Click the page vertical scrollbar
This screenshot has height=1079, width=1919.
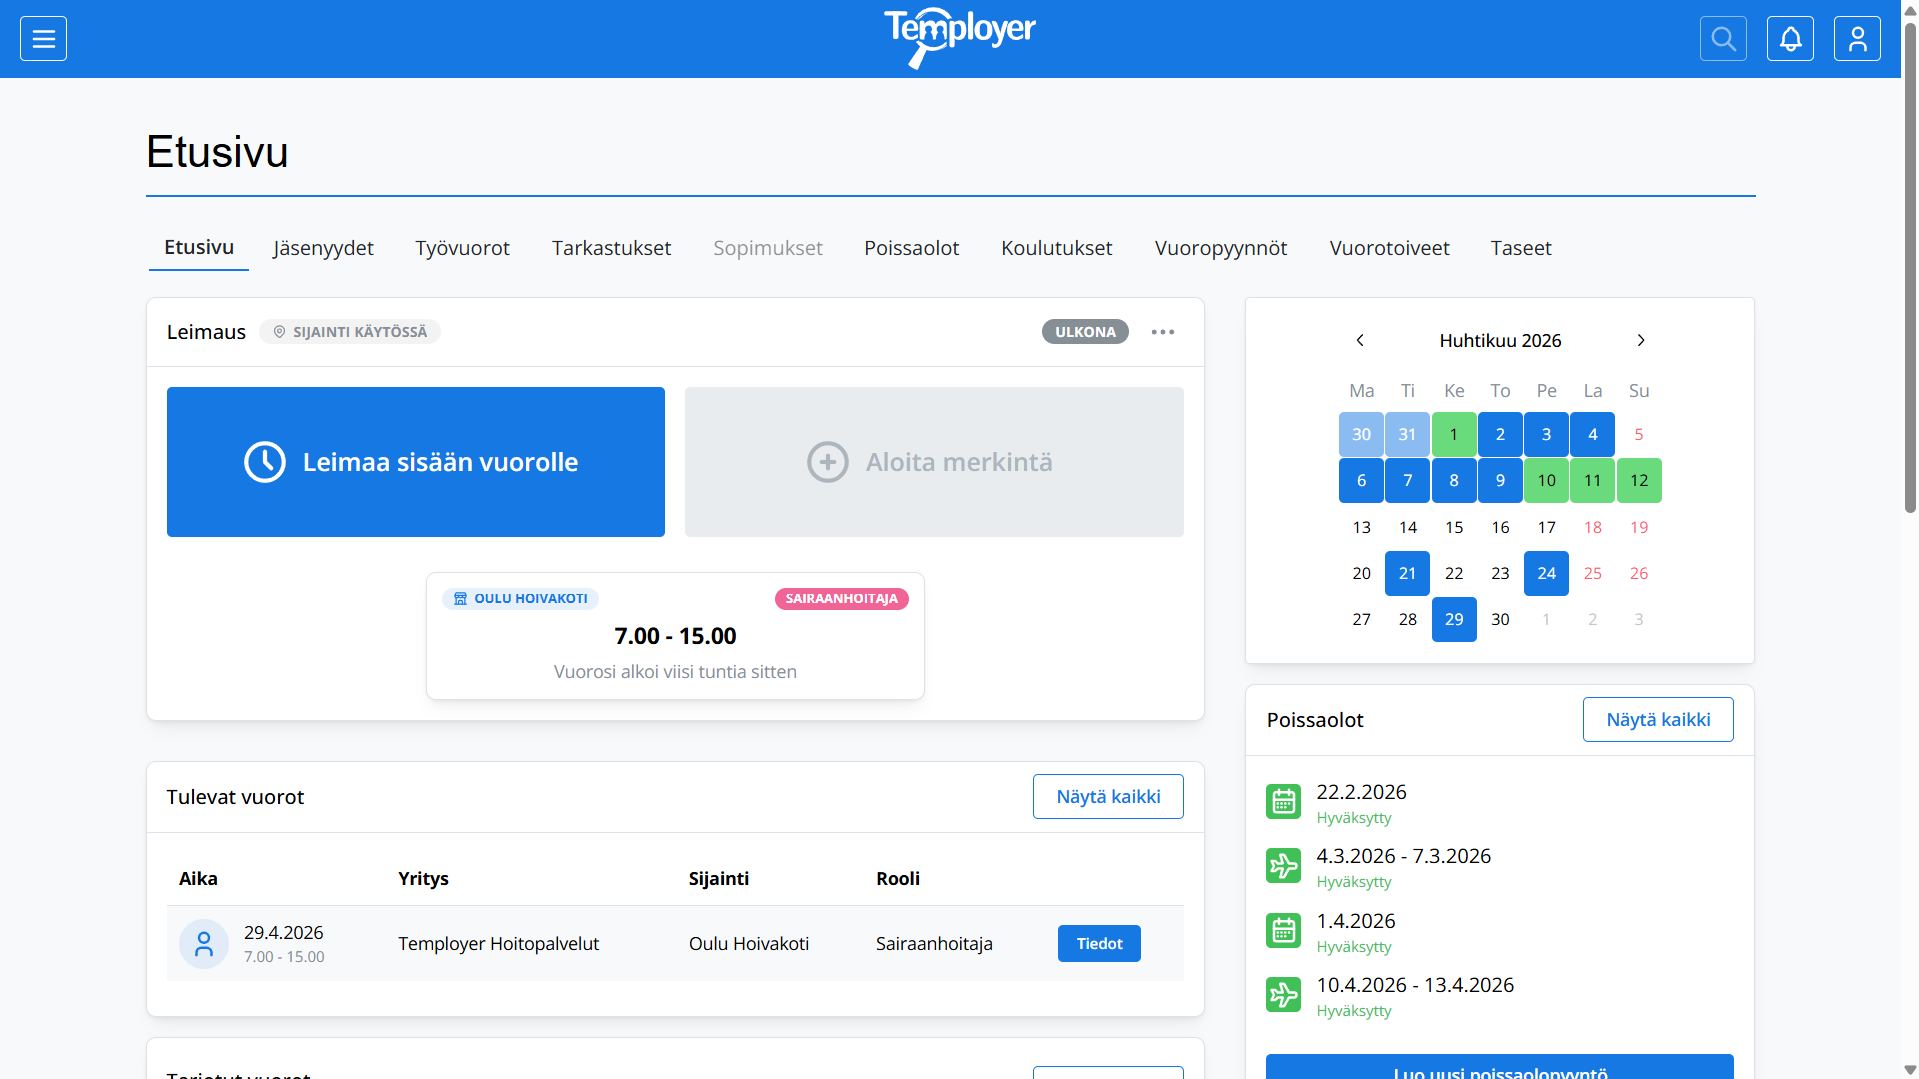point(1910,268)
